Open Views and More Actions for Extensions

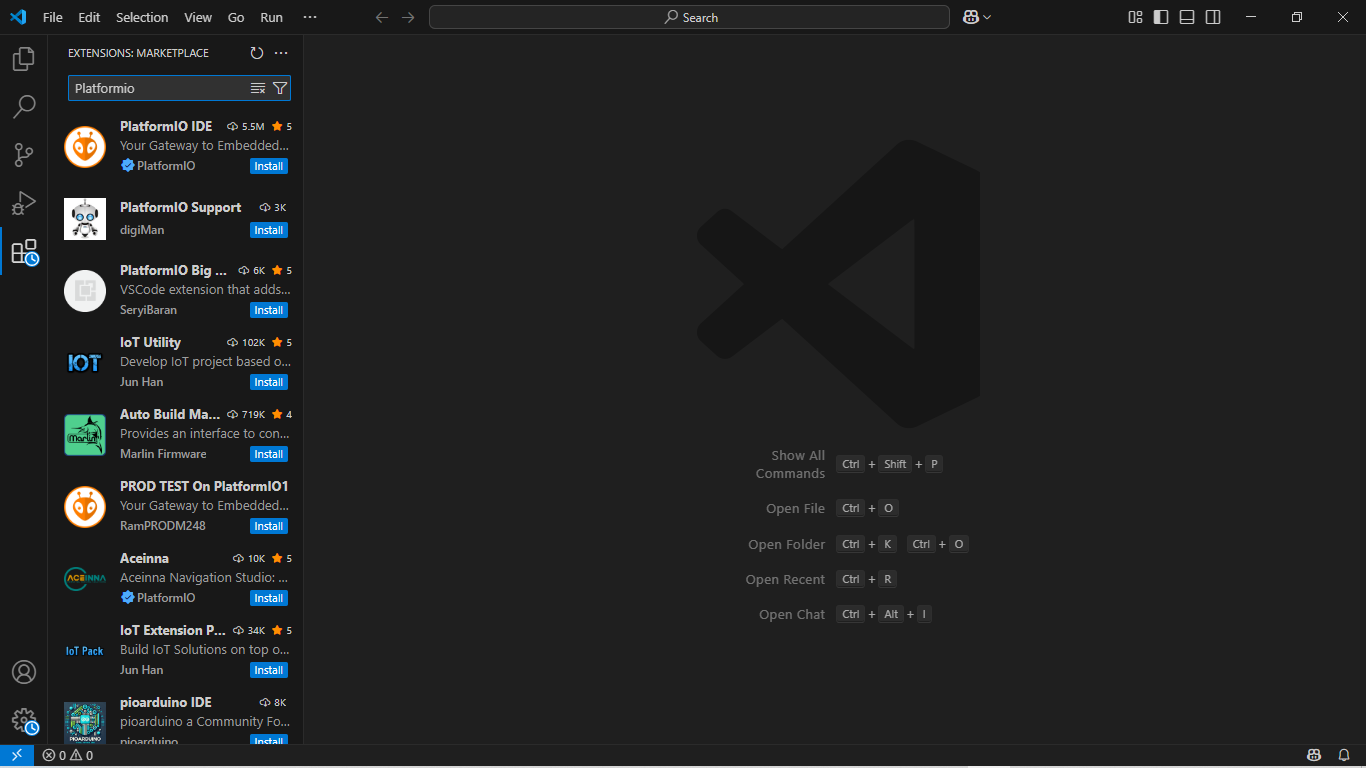(x=281, y=53)
